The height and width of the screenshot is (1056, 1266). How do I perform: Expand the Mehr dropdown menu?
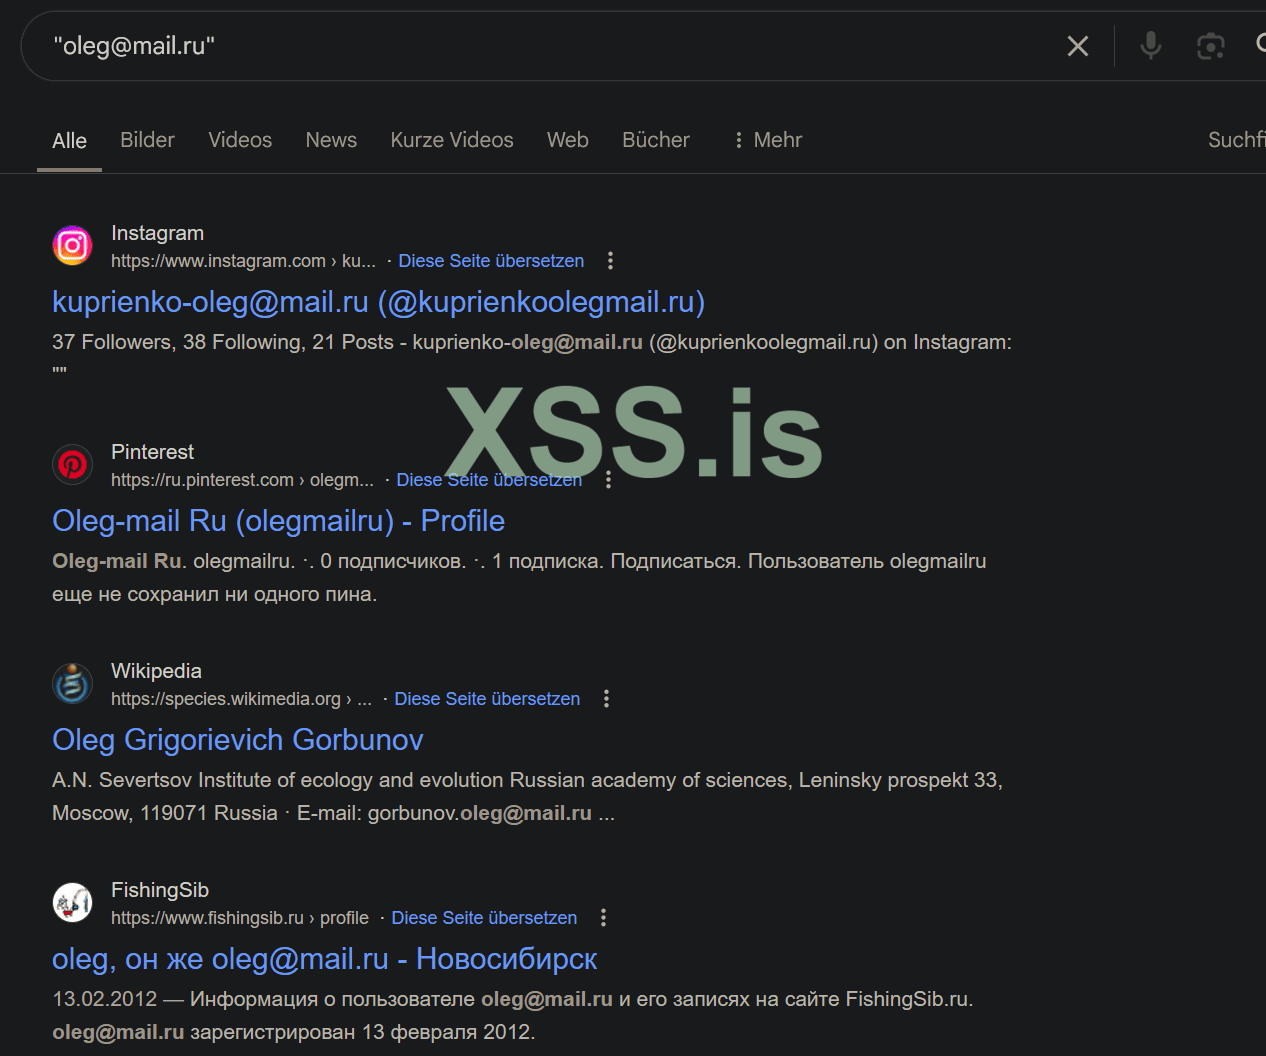[x=767, y=140]
